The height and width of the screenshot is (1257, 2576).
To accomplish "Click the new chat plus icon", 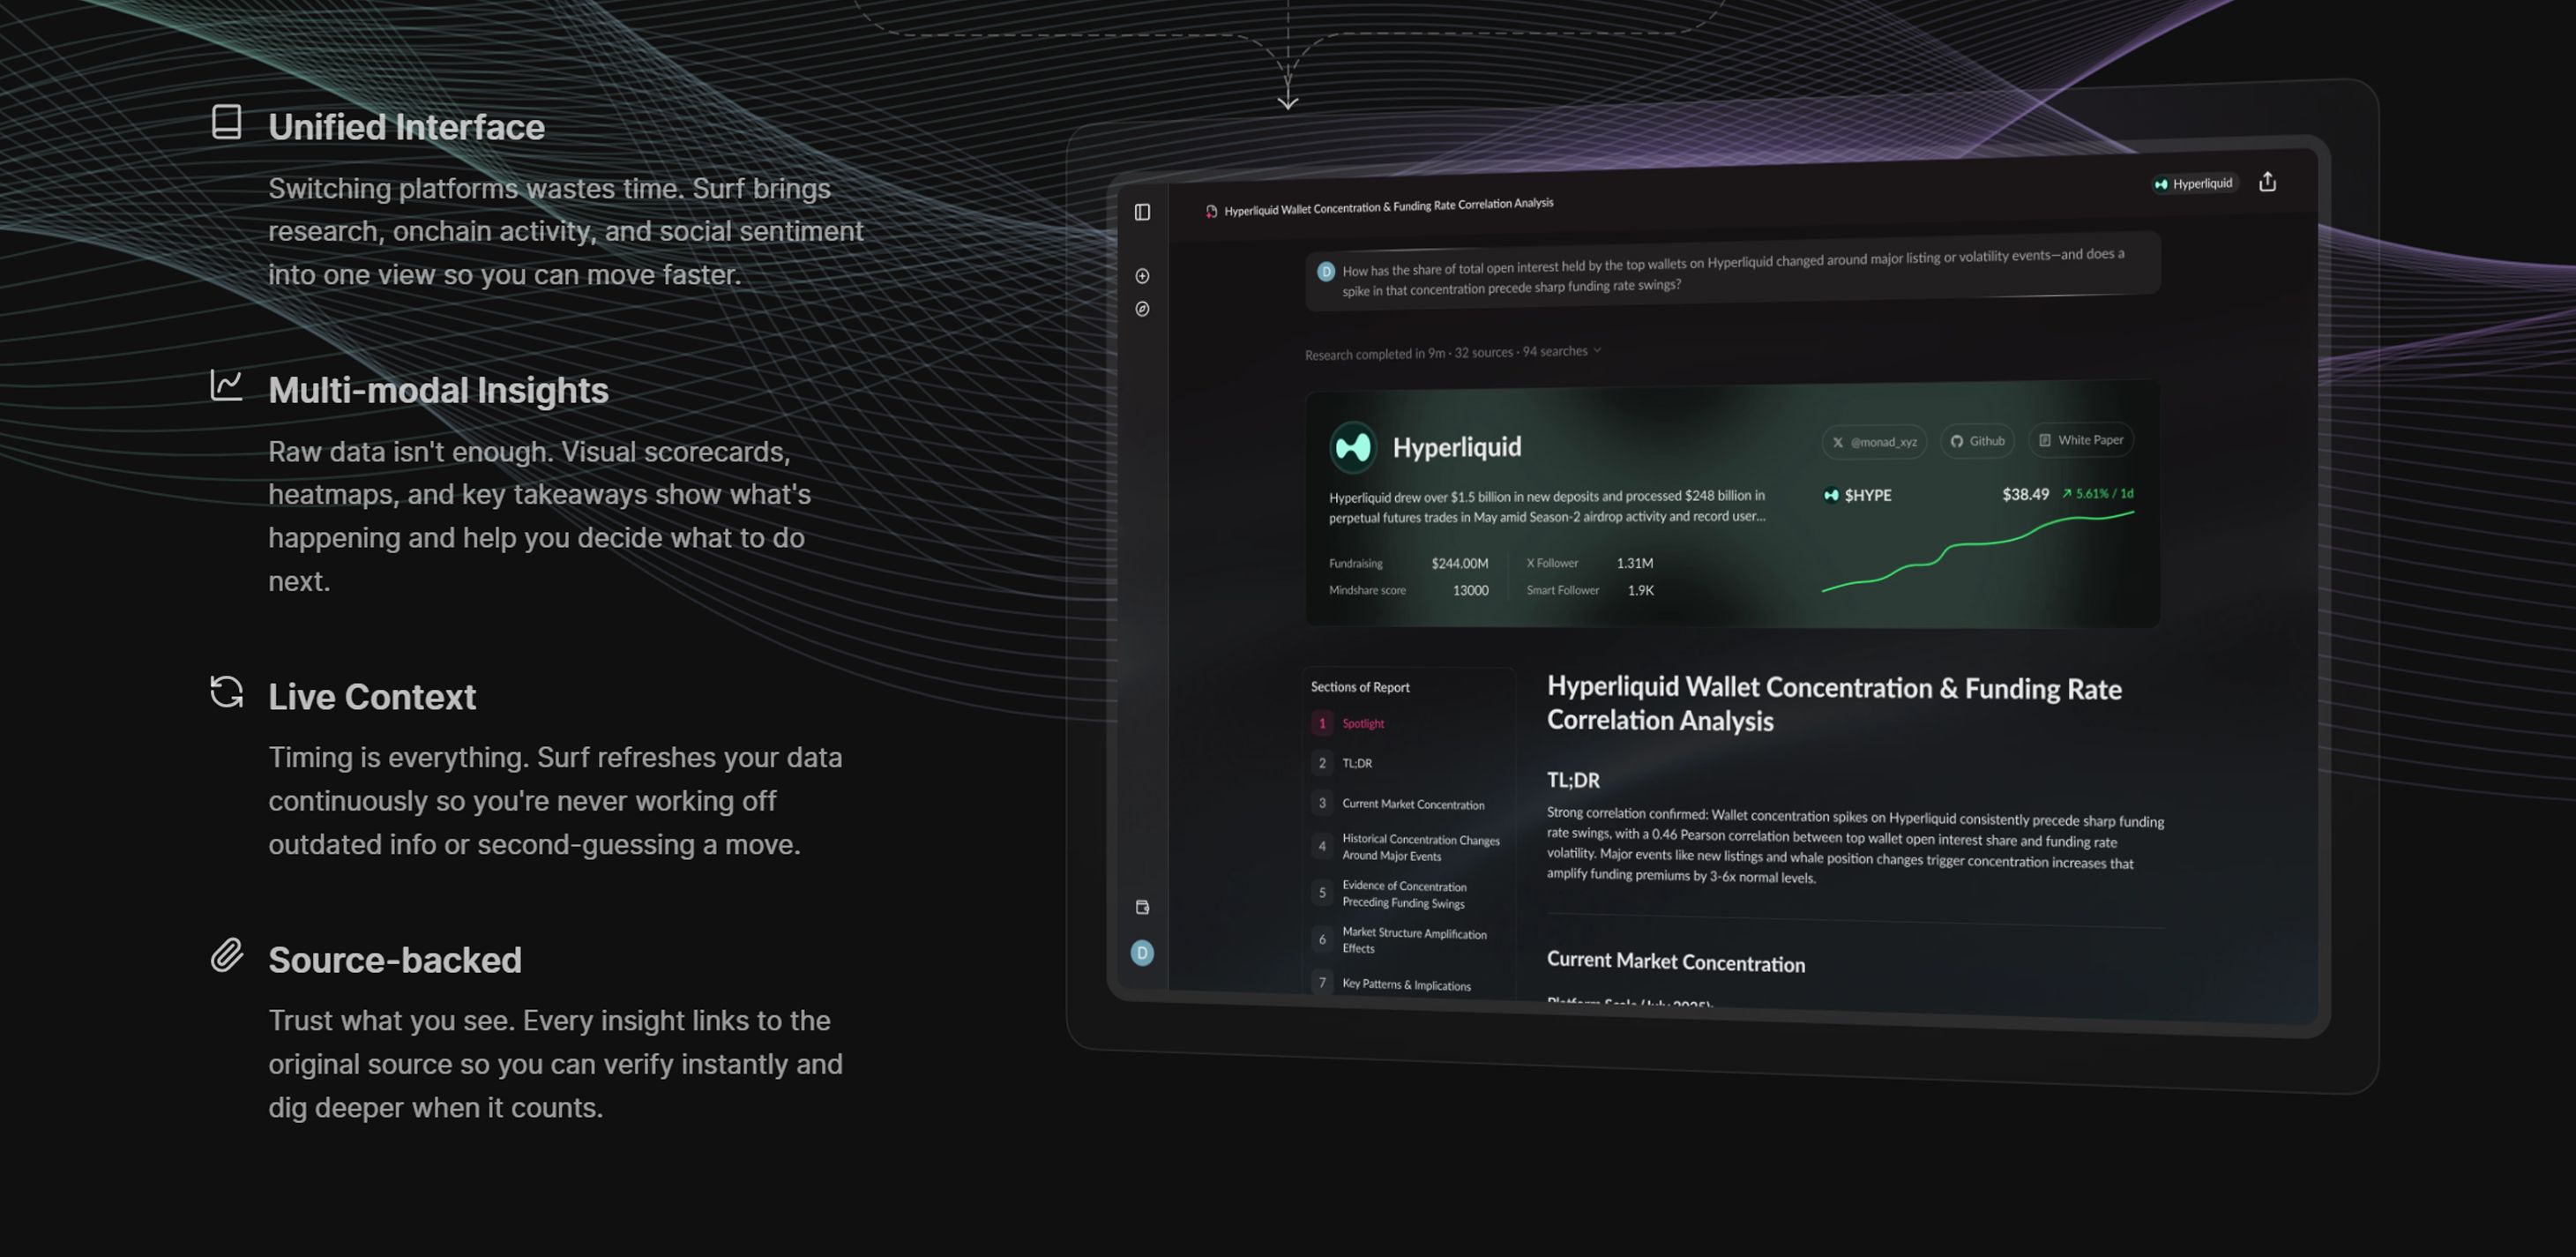I will 1142,276.
